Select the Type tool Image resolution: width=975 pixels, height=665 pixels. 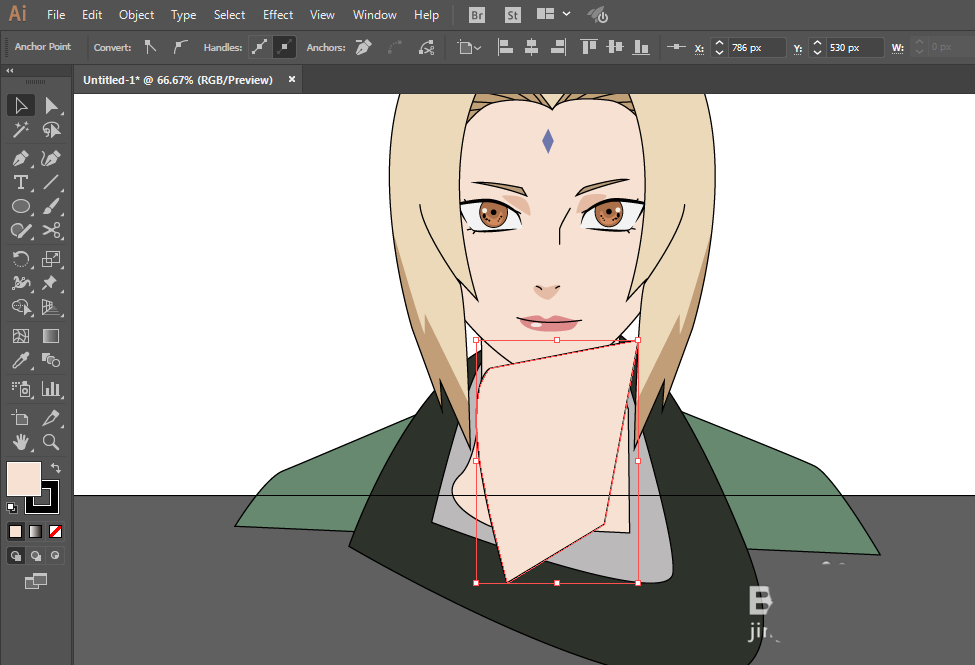(x=21, y=182)
